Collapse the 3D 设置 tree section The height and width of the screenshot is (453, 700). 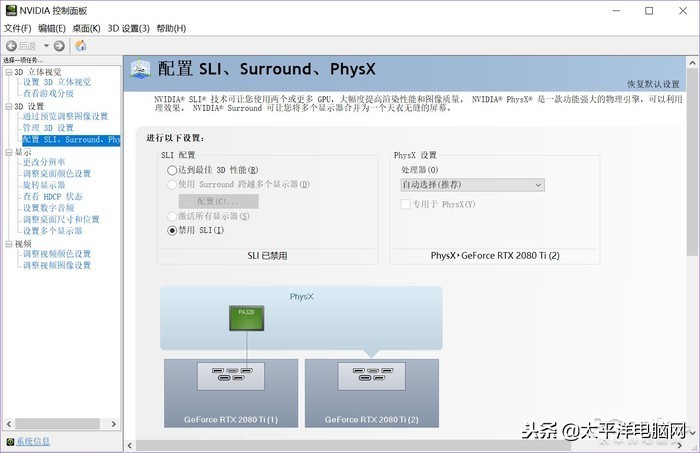8,106
